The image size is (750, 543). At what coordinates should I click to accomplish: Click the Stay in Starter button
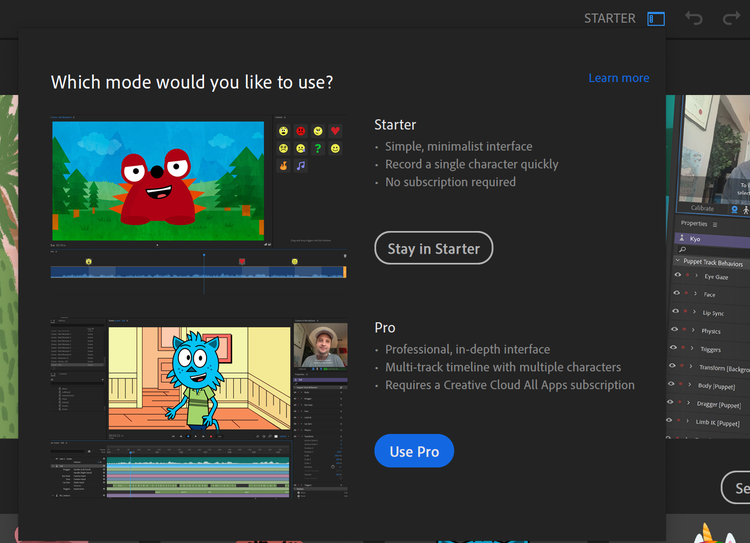coord(433,248)
